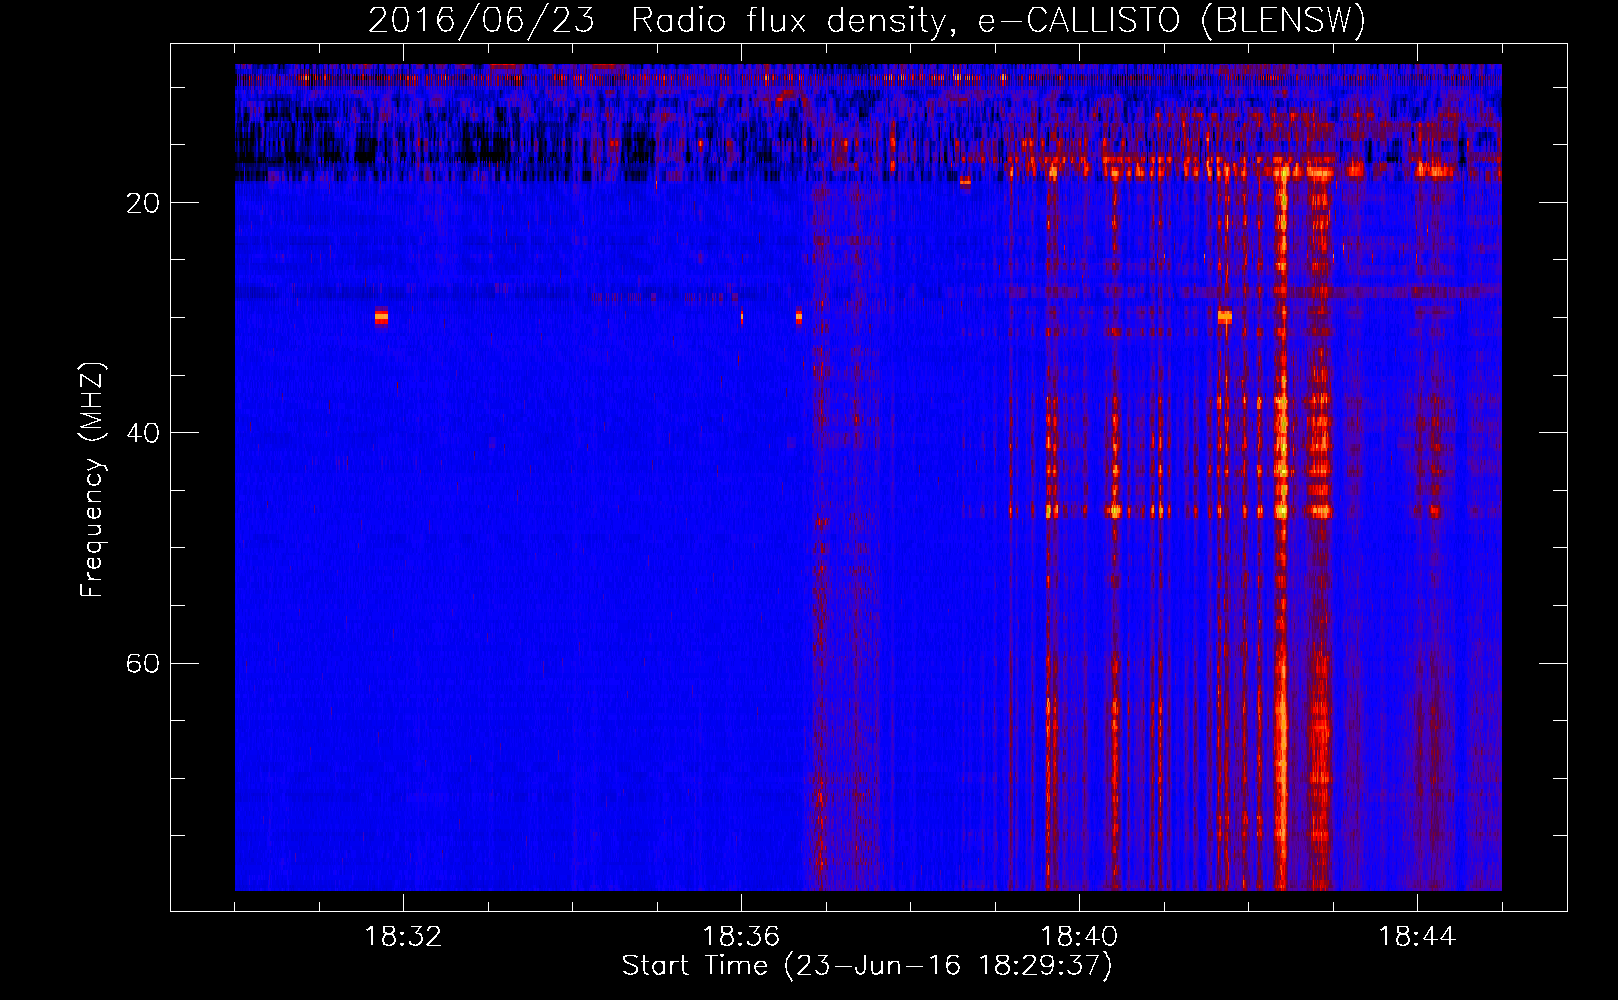Screen dimensions: 1618x1000
Task: Click the '18:36' time tick label
Action: pos(741,937)
